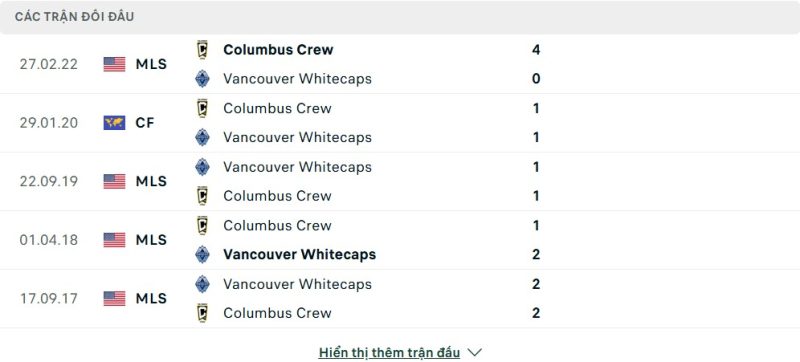Click the USA flag beside 17.09.17 MLS

(114, 298)
